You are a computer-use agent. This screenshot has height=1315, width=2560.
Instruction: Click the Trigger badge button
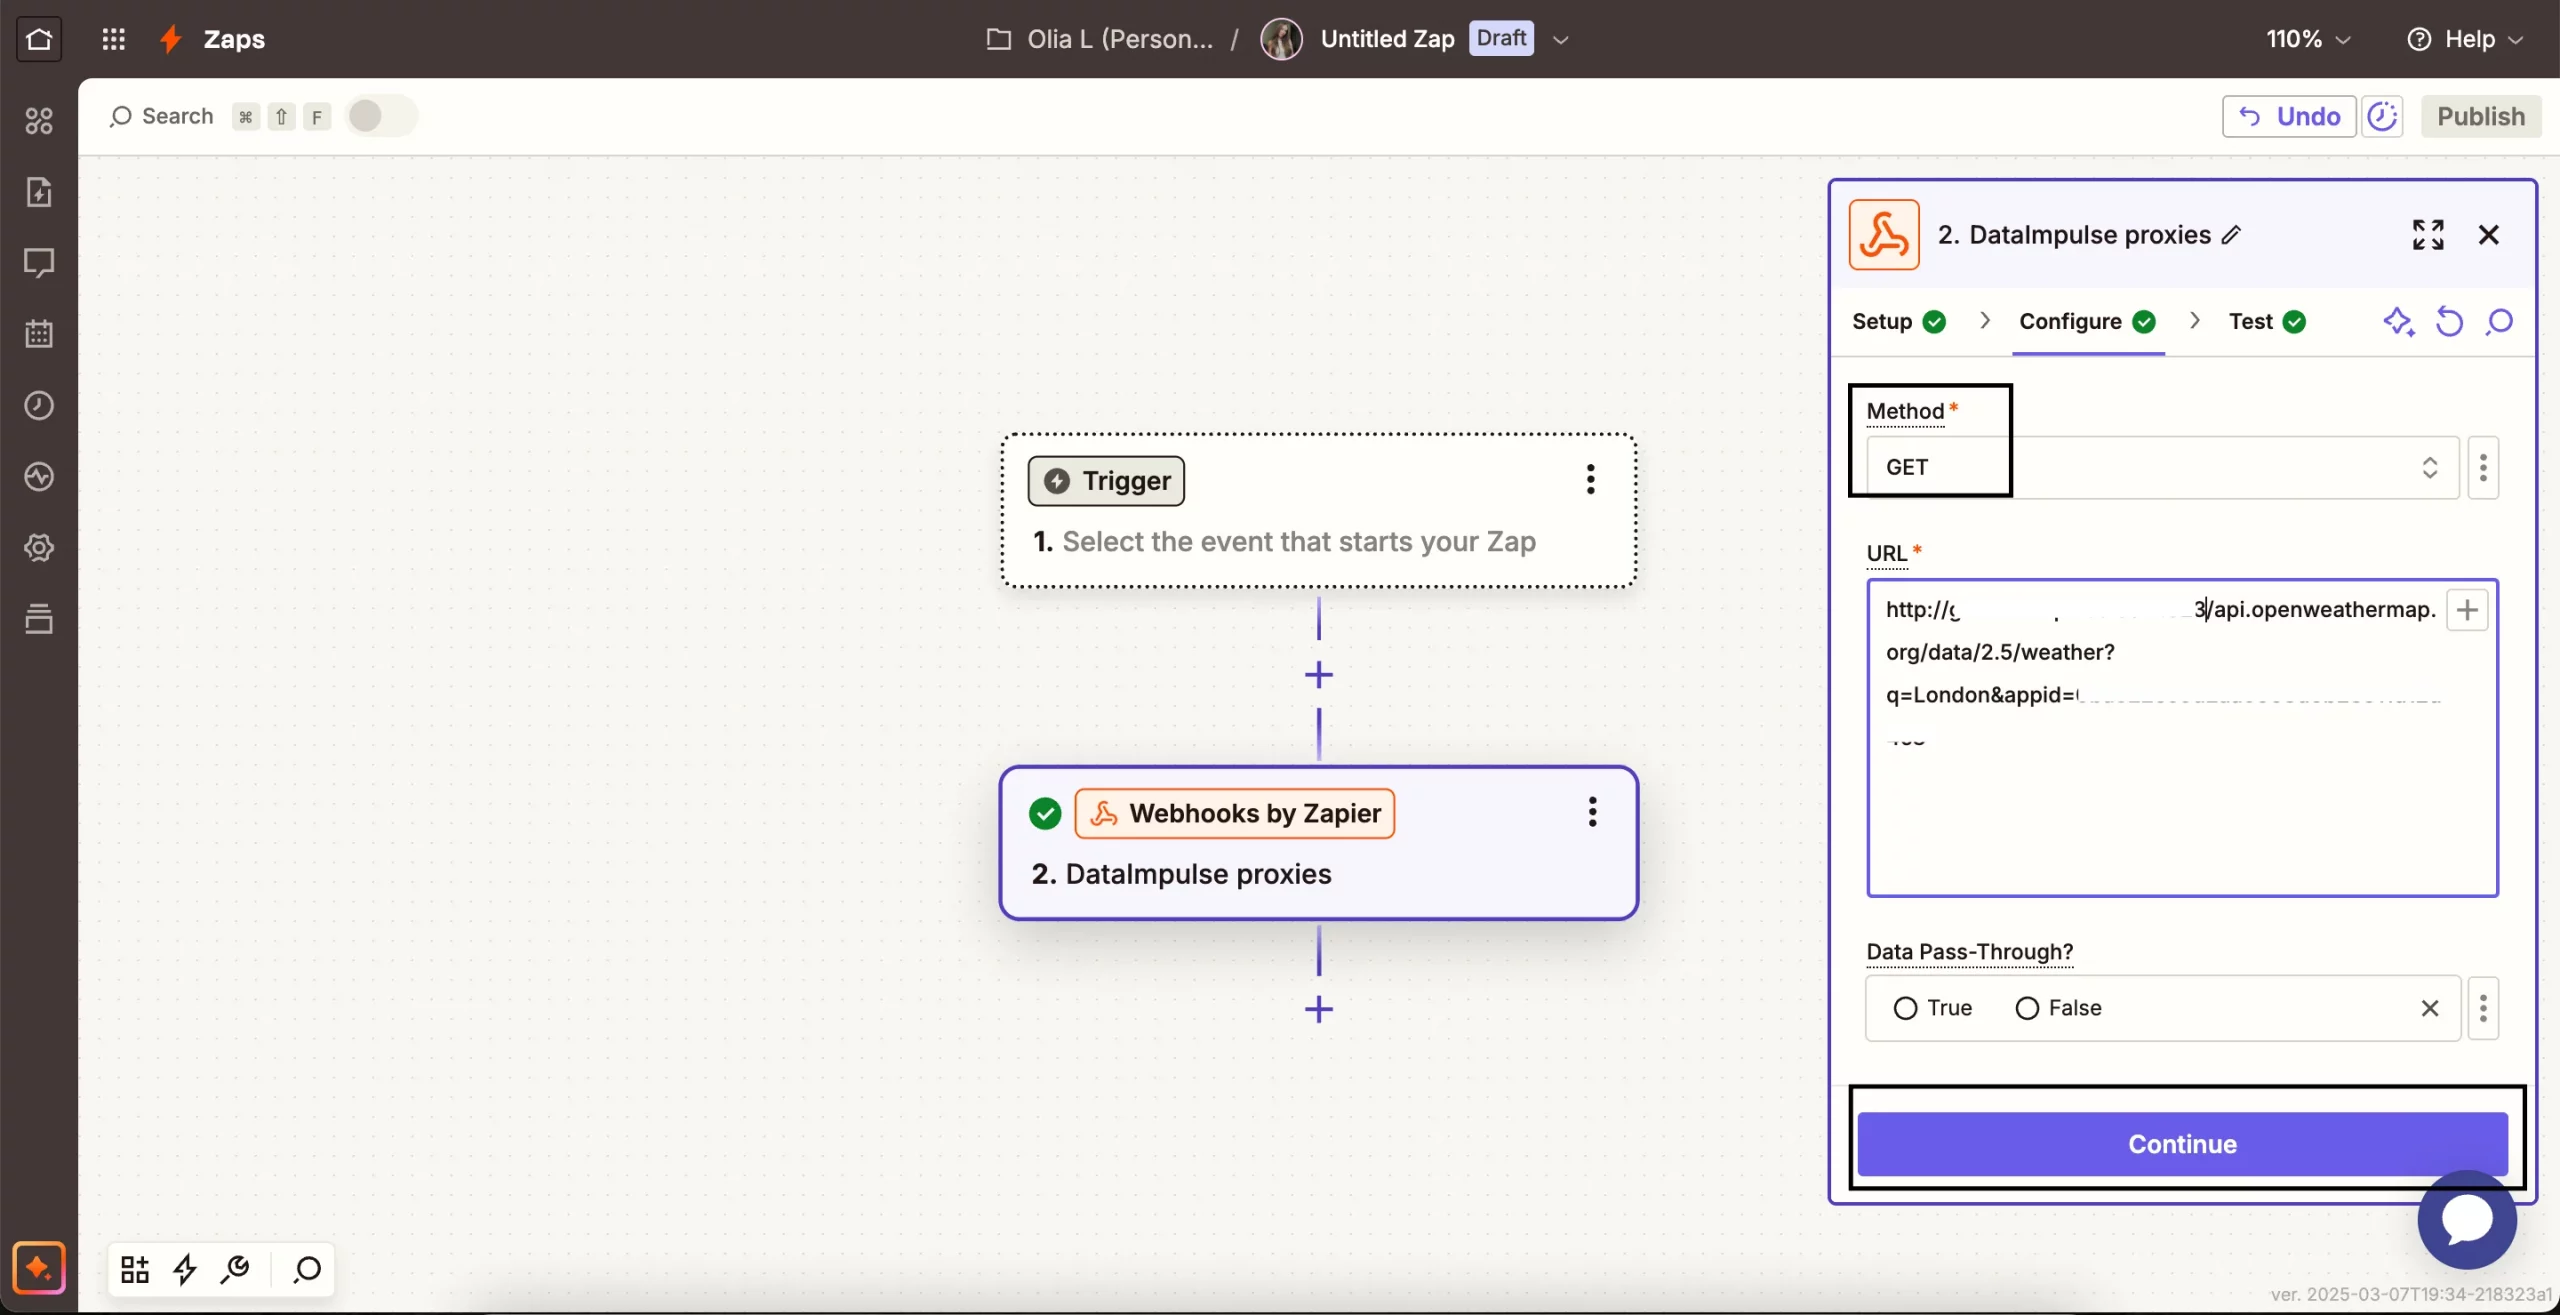click(1106, 481)
